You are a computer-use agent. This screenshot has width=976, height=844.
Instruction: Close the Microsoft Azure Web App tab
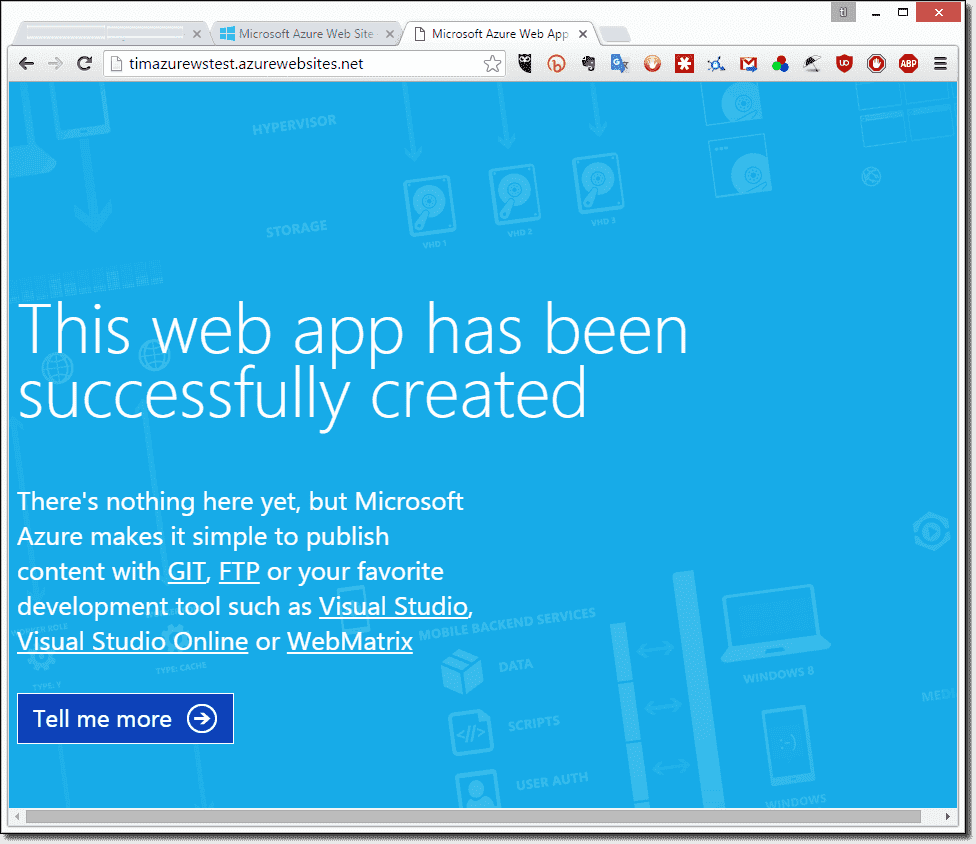583,34
